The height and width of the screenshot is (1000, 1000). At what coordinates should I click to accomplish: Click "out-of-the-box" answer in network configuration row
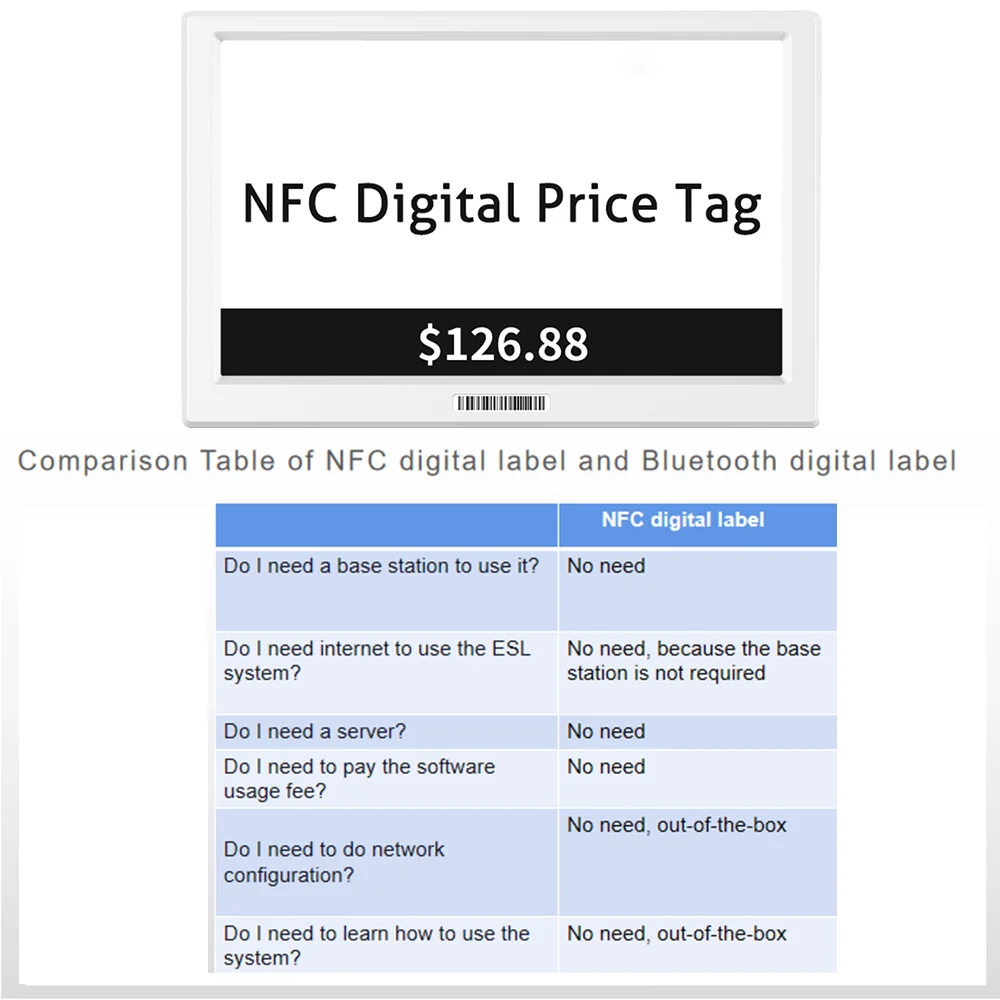pyautogui.click(x=722, y=825)
